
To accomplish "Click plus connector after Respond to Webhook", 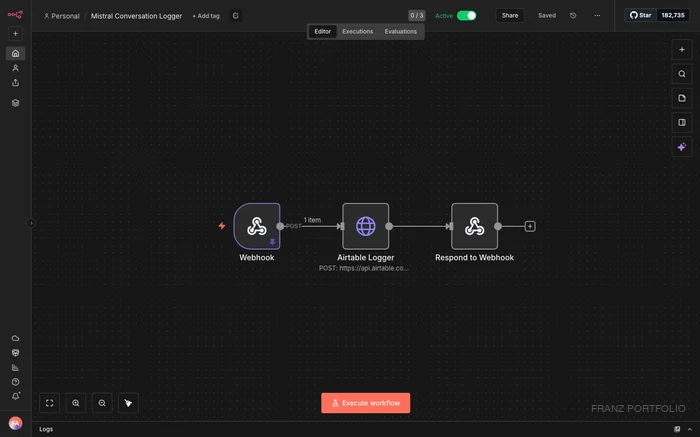I will coord(530,226).
